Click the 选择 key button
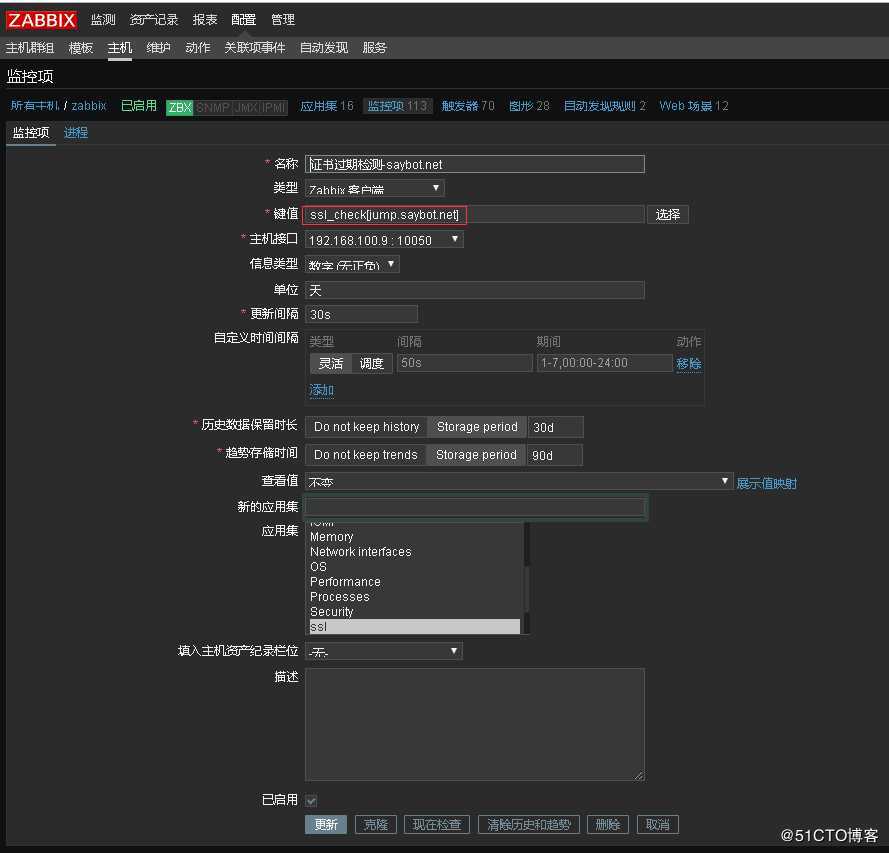 (x=667, y=215)
